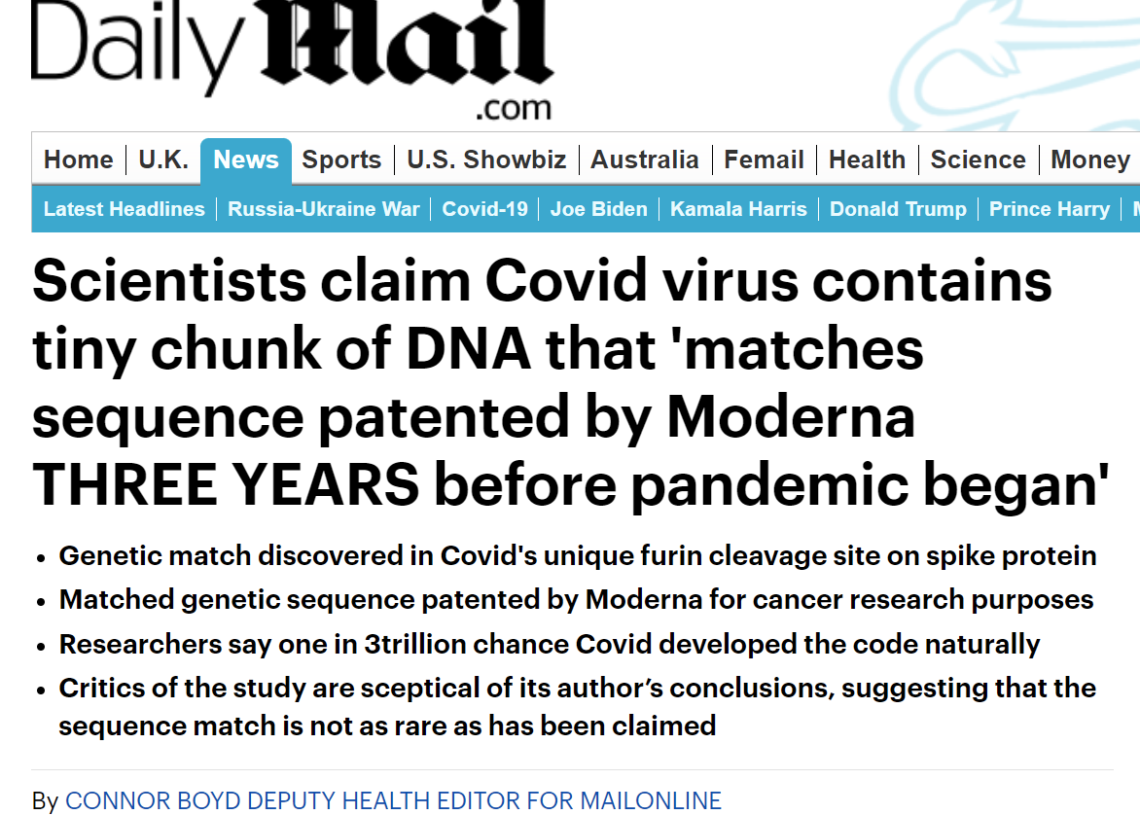This screenshot has height=815, width=1140.
Task: Open Kamala Harris topic link
Action: pos(739,209)
